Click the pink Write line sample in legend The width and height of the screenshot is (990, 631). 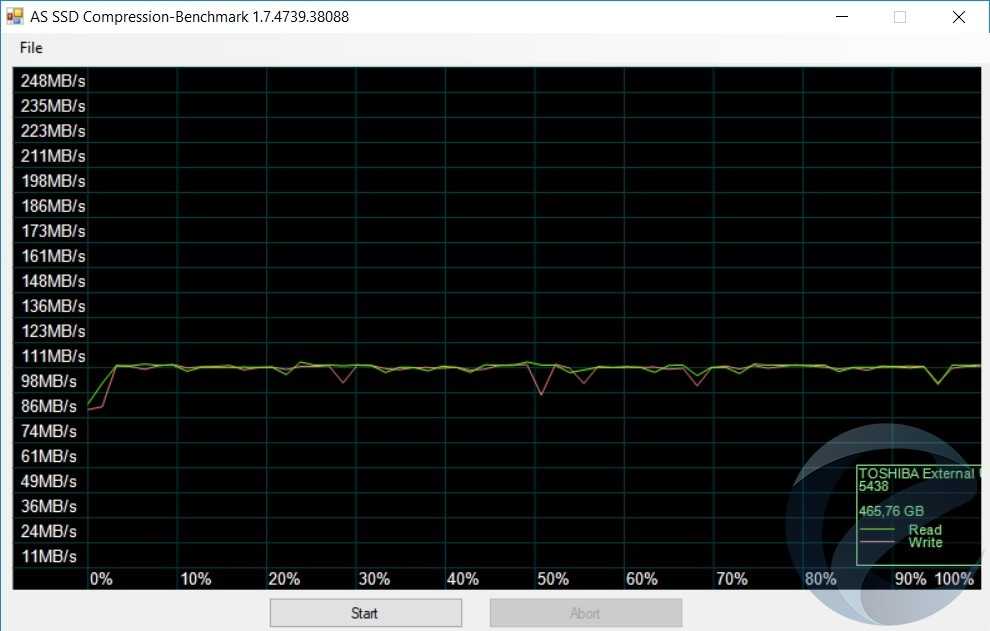coord(879,543)
